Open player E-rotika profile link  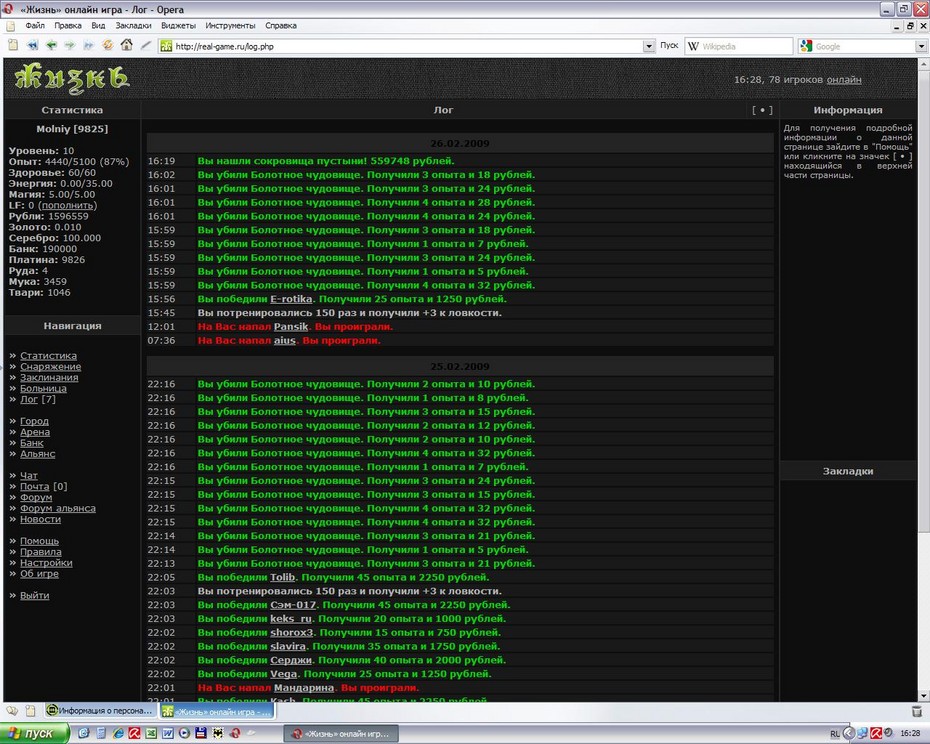click(x=291, y=299)
